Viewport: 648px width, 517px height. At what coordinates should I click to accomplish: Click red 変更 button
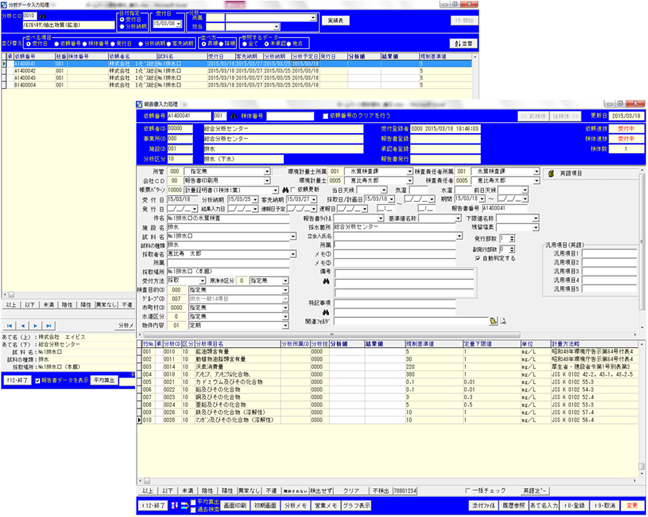[632, 505]
